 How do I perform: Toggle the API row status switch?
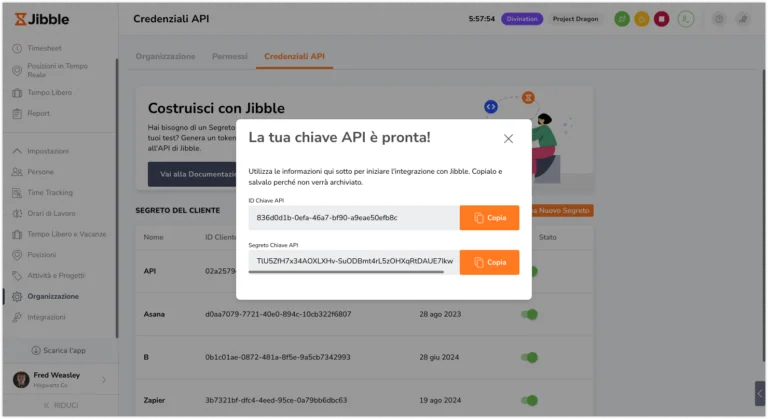[x=533, y=271]
